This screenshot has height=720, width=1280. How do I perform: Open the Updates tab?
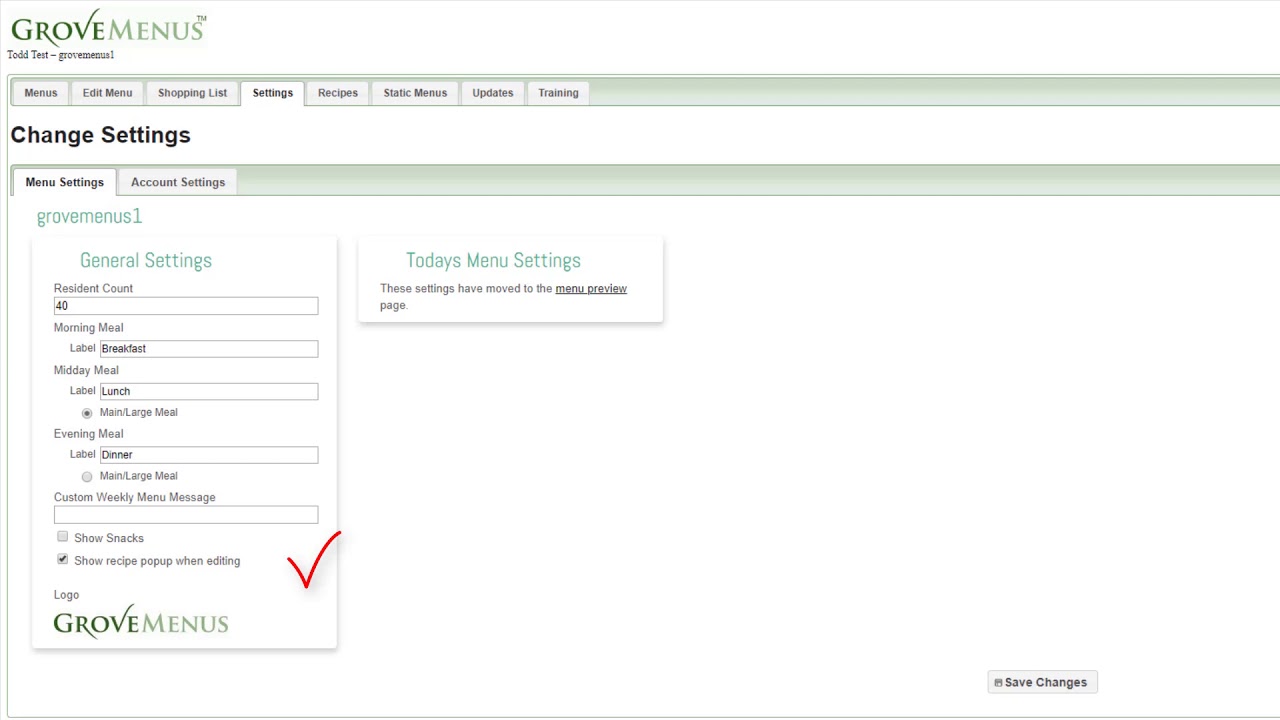coord(493,93)
